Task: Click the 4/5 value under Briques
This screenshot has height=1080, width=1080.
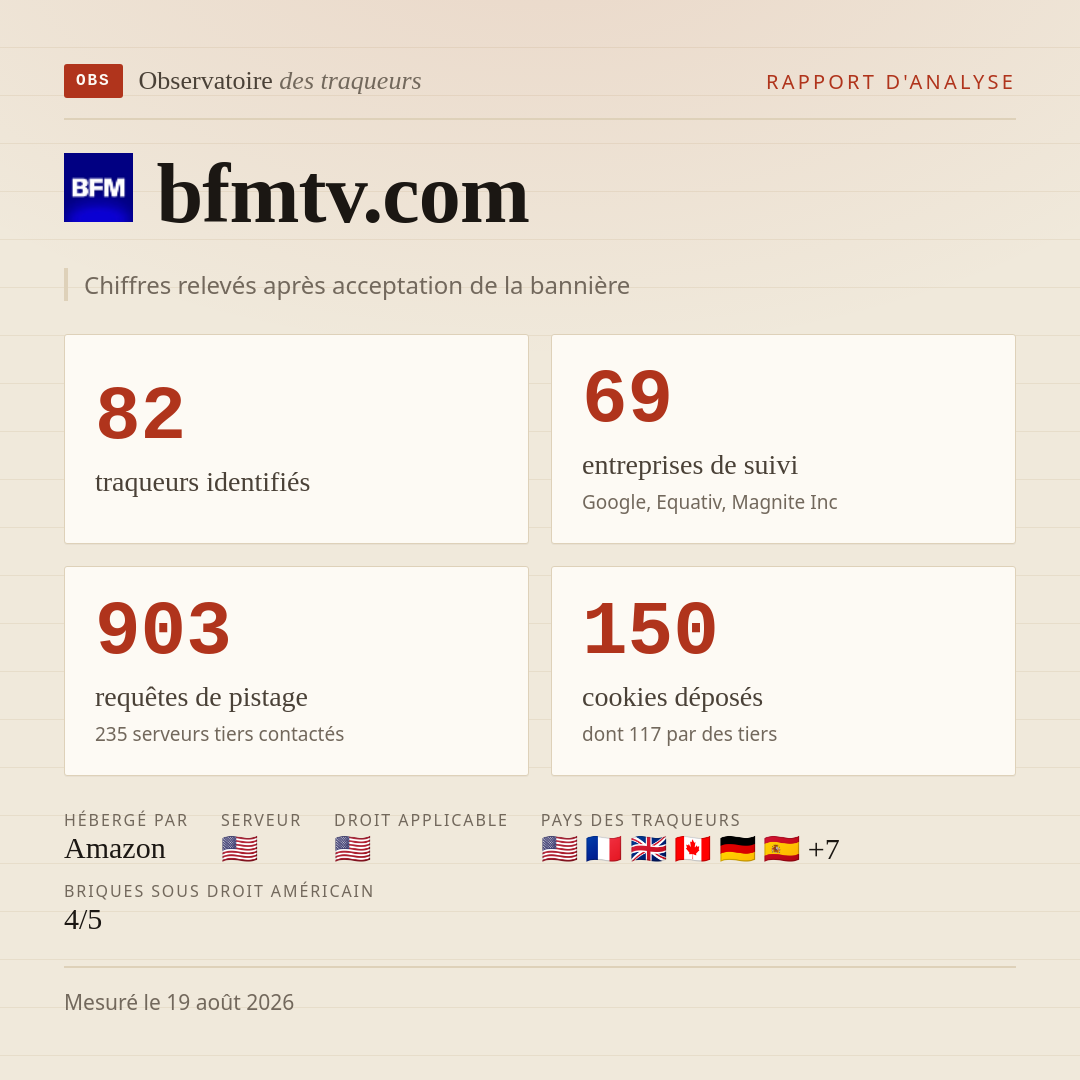Action: click(x=83, y=920)
